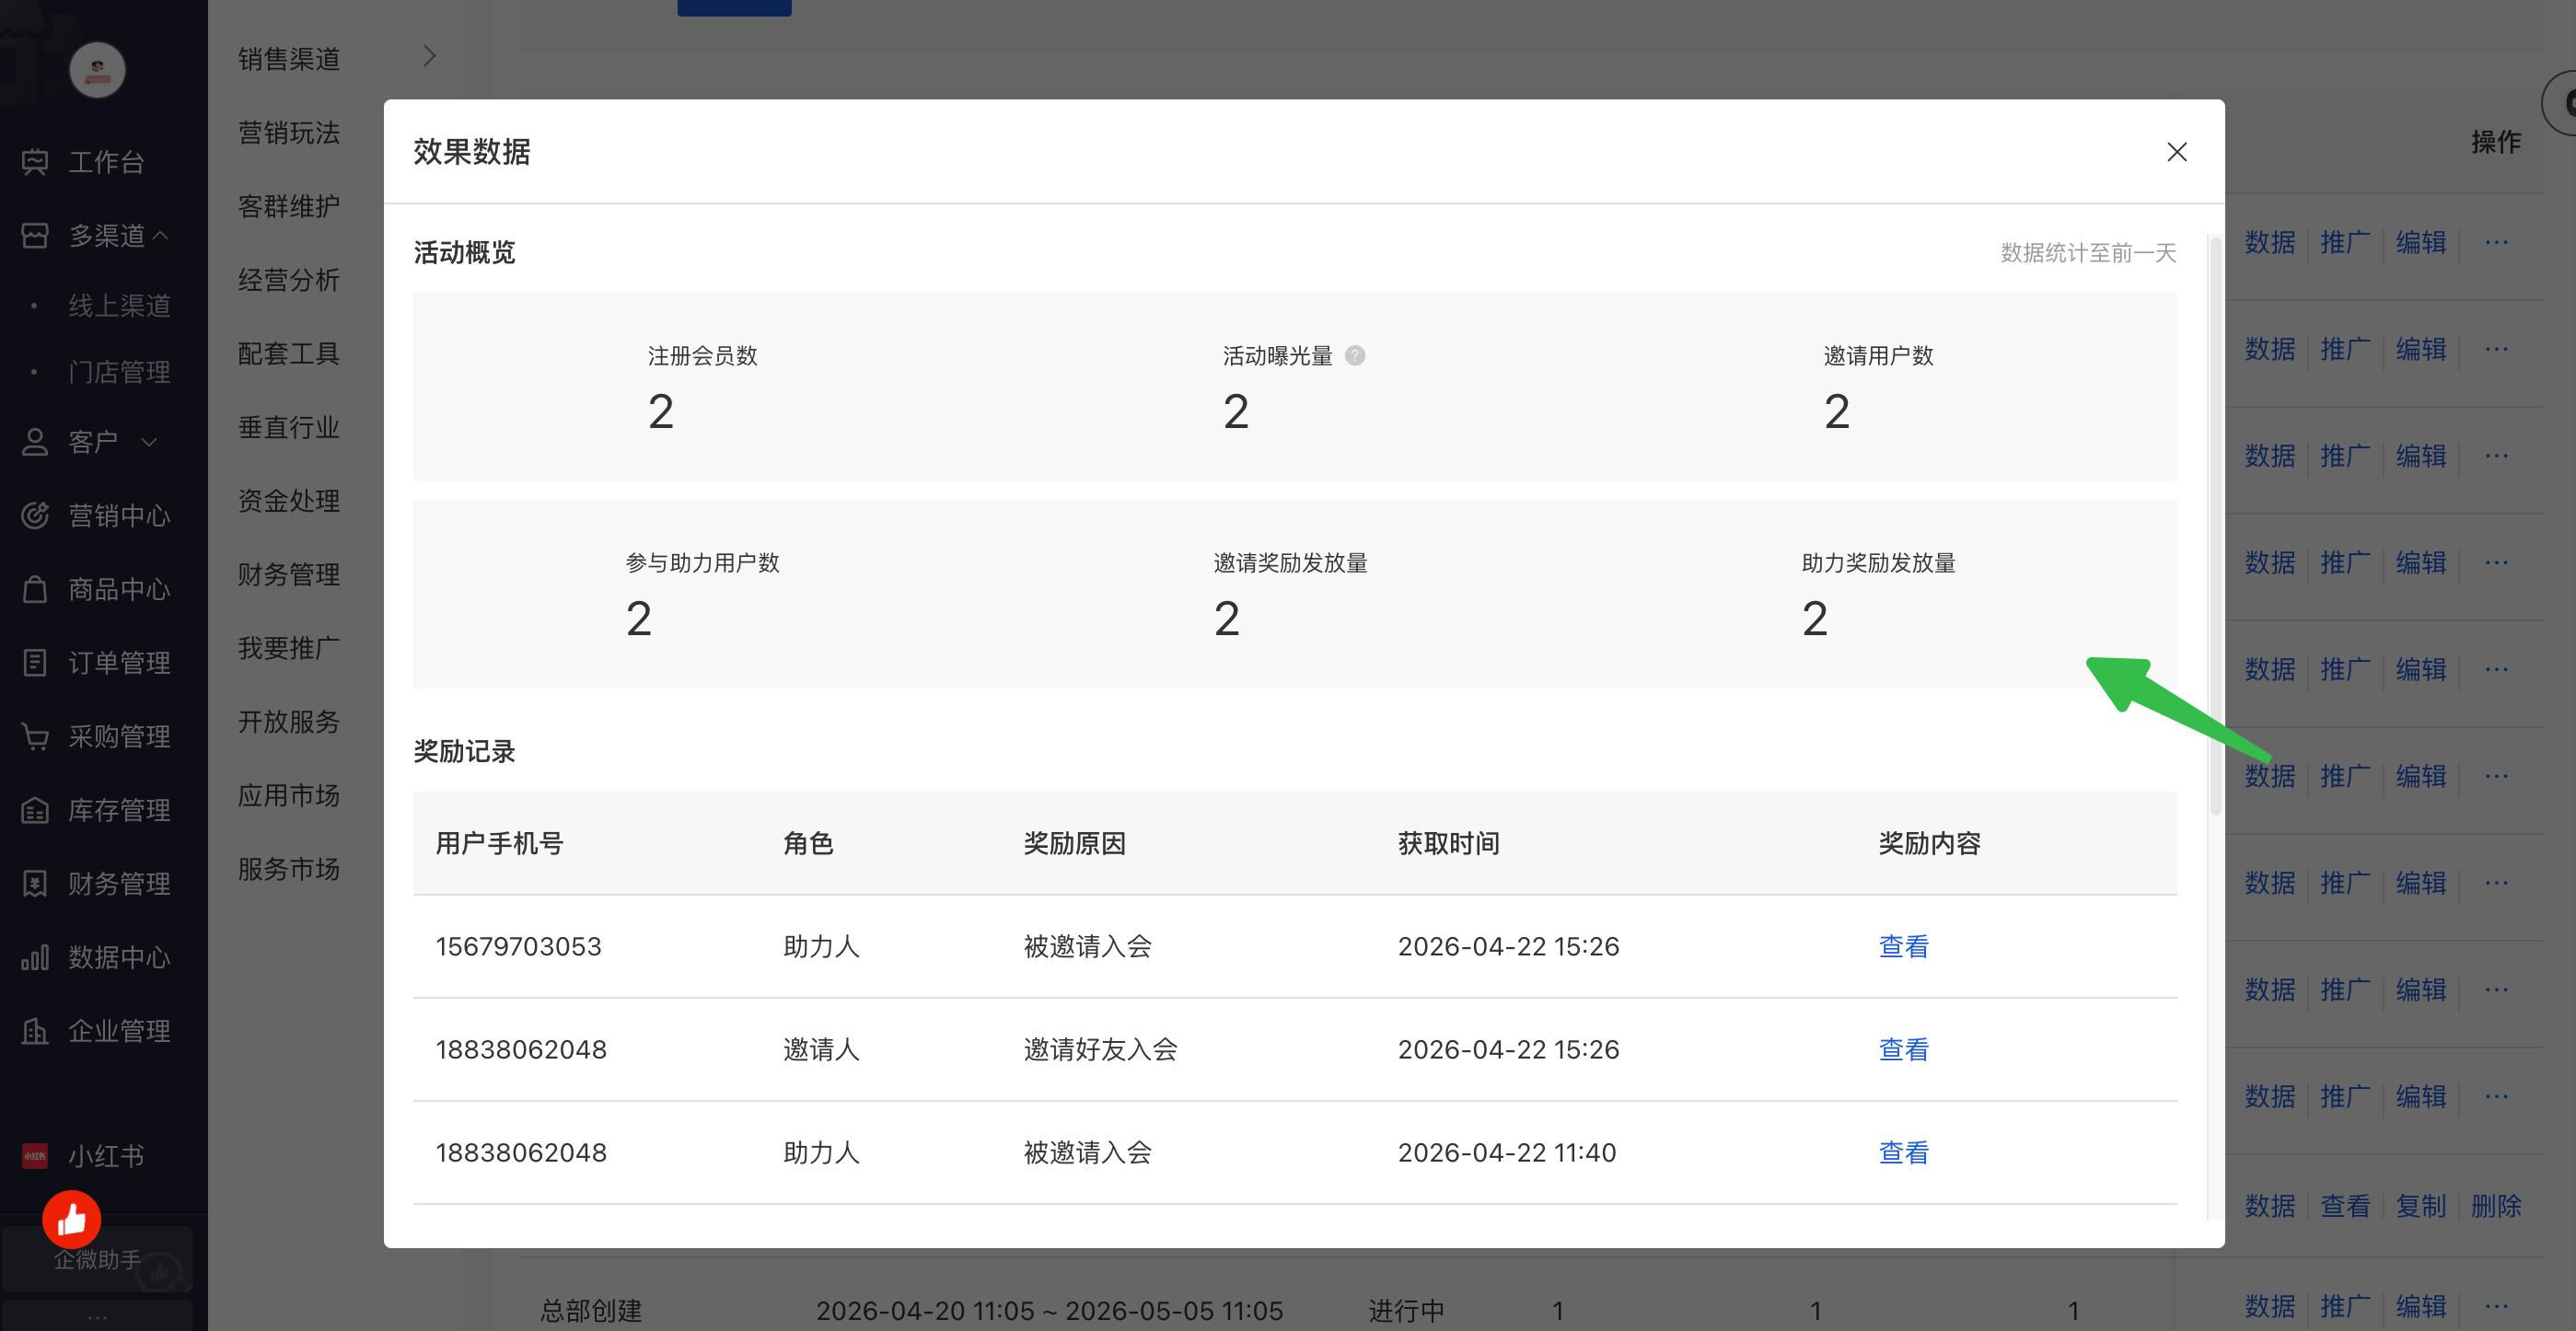Select 营销玩法 in the secondary menu
This screenshot has width=2576, height=1331.
(289, 132)
